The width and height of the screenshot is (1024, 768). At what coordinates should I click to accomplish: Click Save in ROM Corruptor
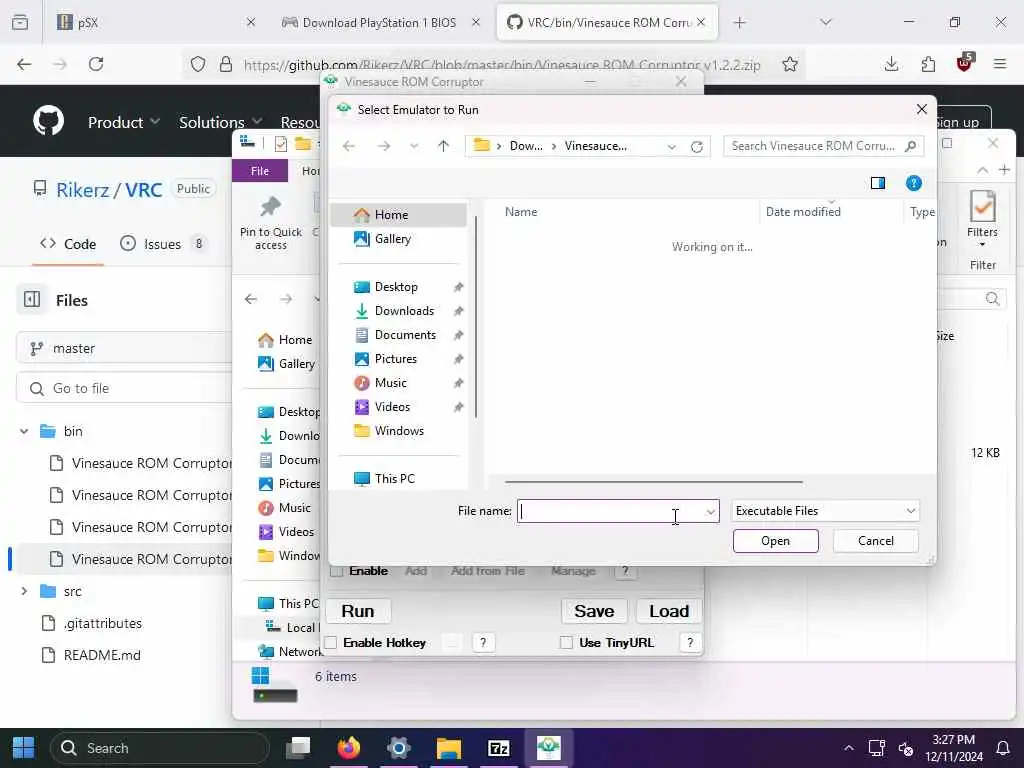(594, 611)
